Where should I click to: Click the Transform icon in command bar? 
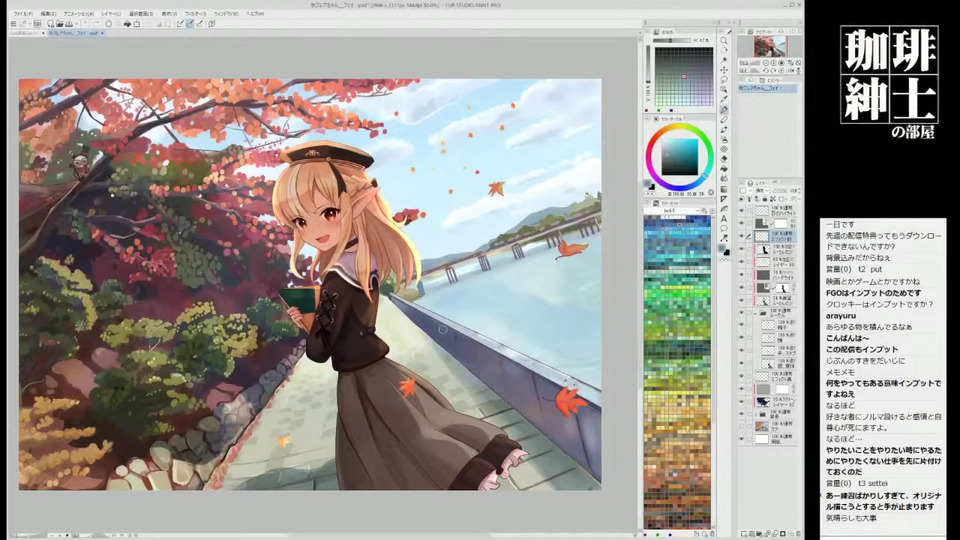point(137,24)
